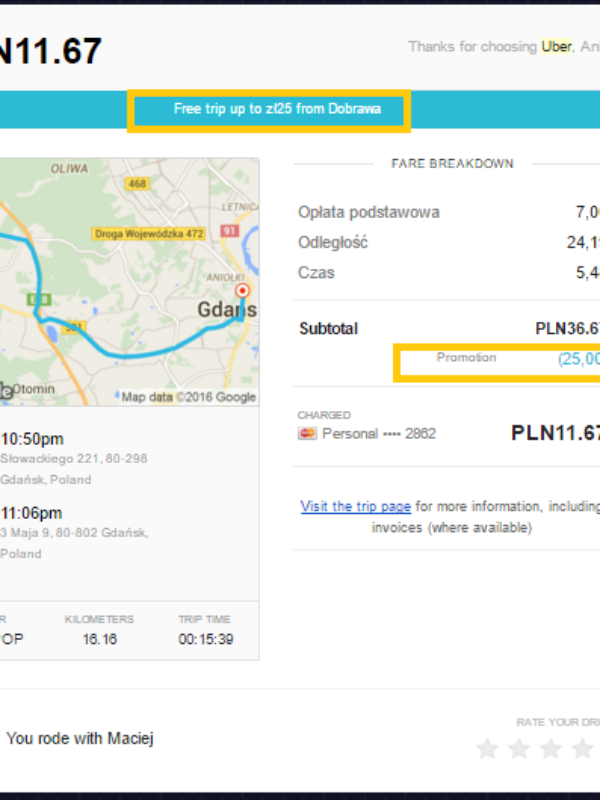Click the first rating star
The image size is (600, 800).
487,748
